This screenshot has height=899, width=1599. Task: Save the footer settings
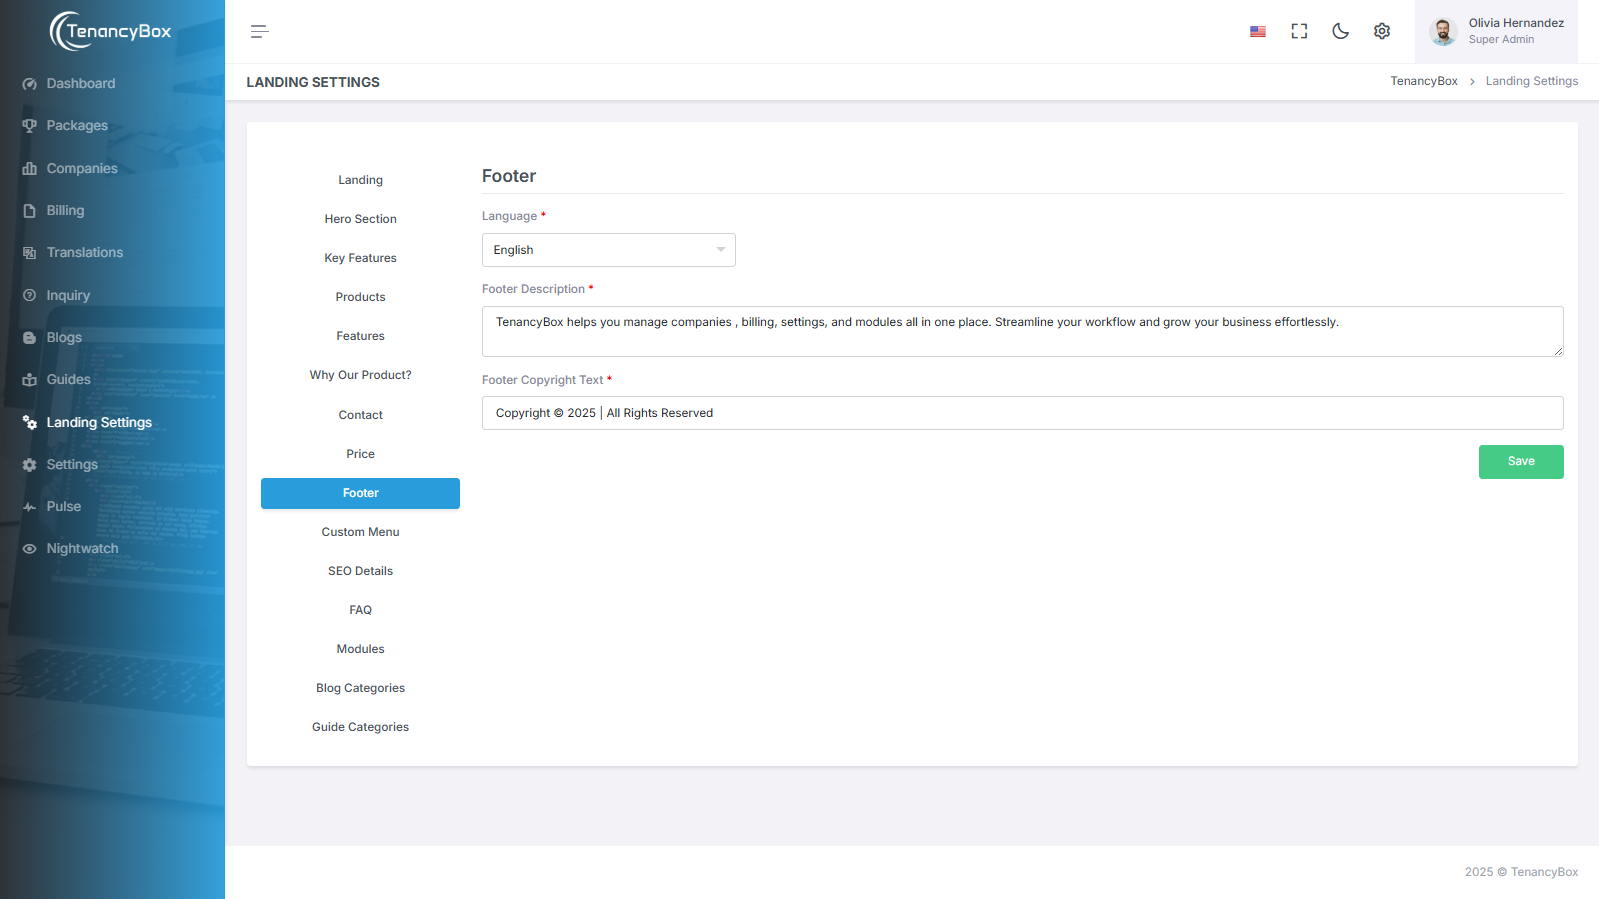1521,462
